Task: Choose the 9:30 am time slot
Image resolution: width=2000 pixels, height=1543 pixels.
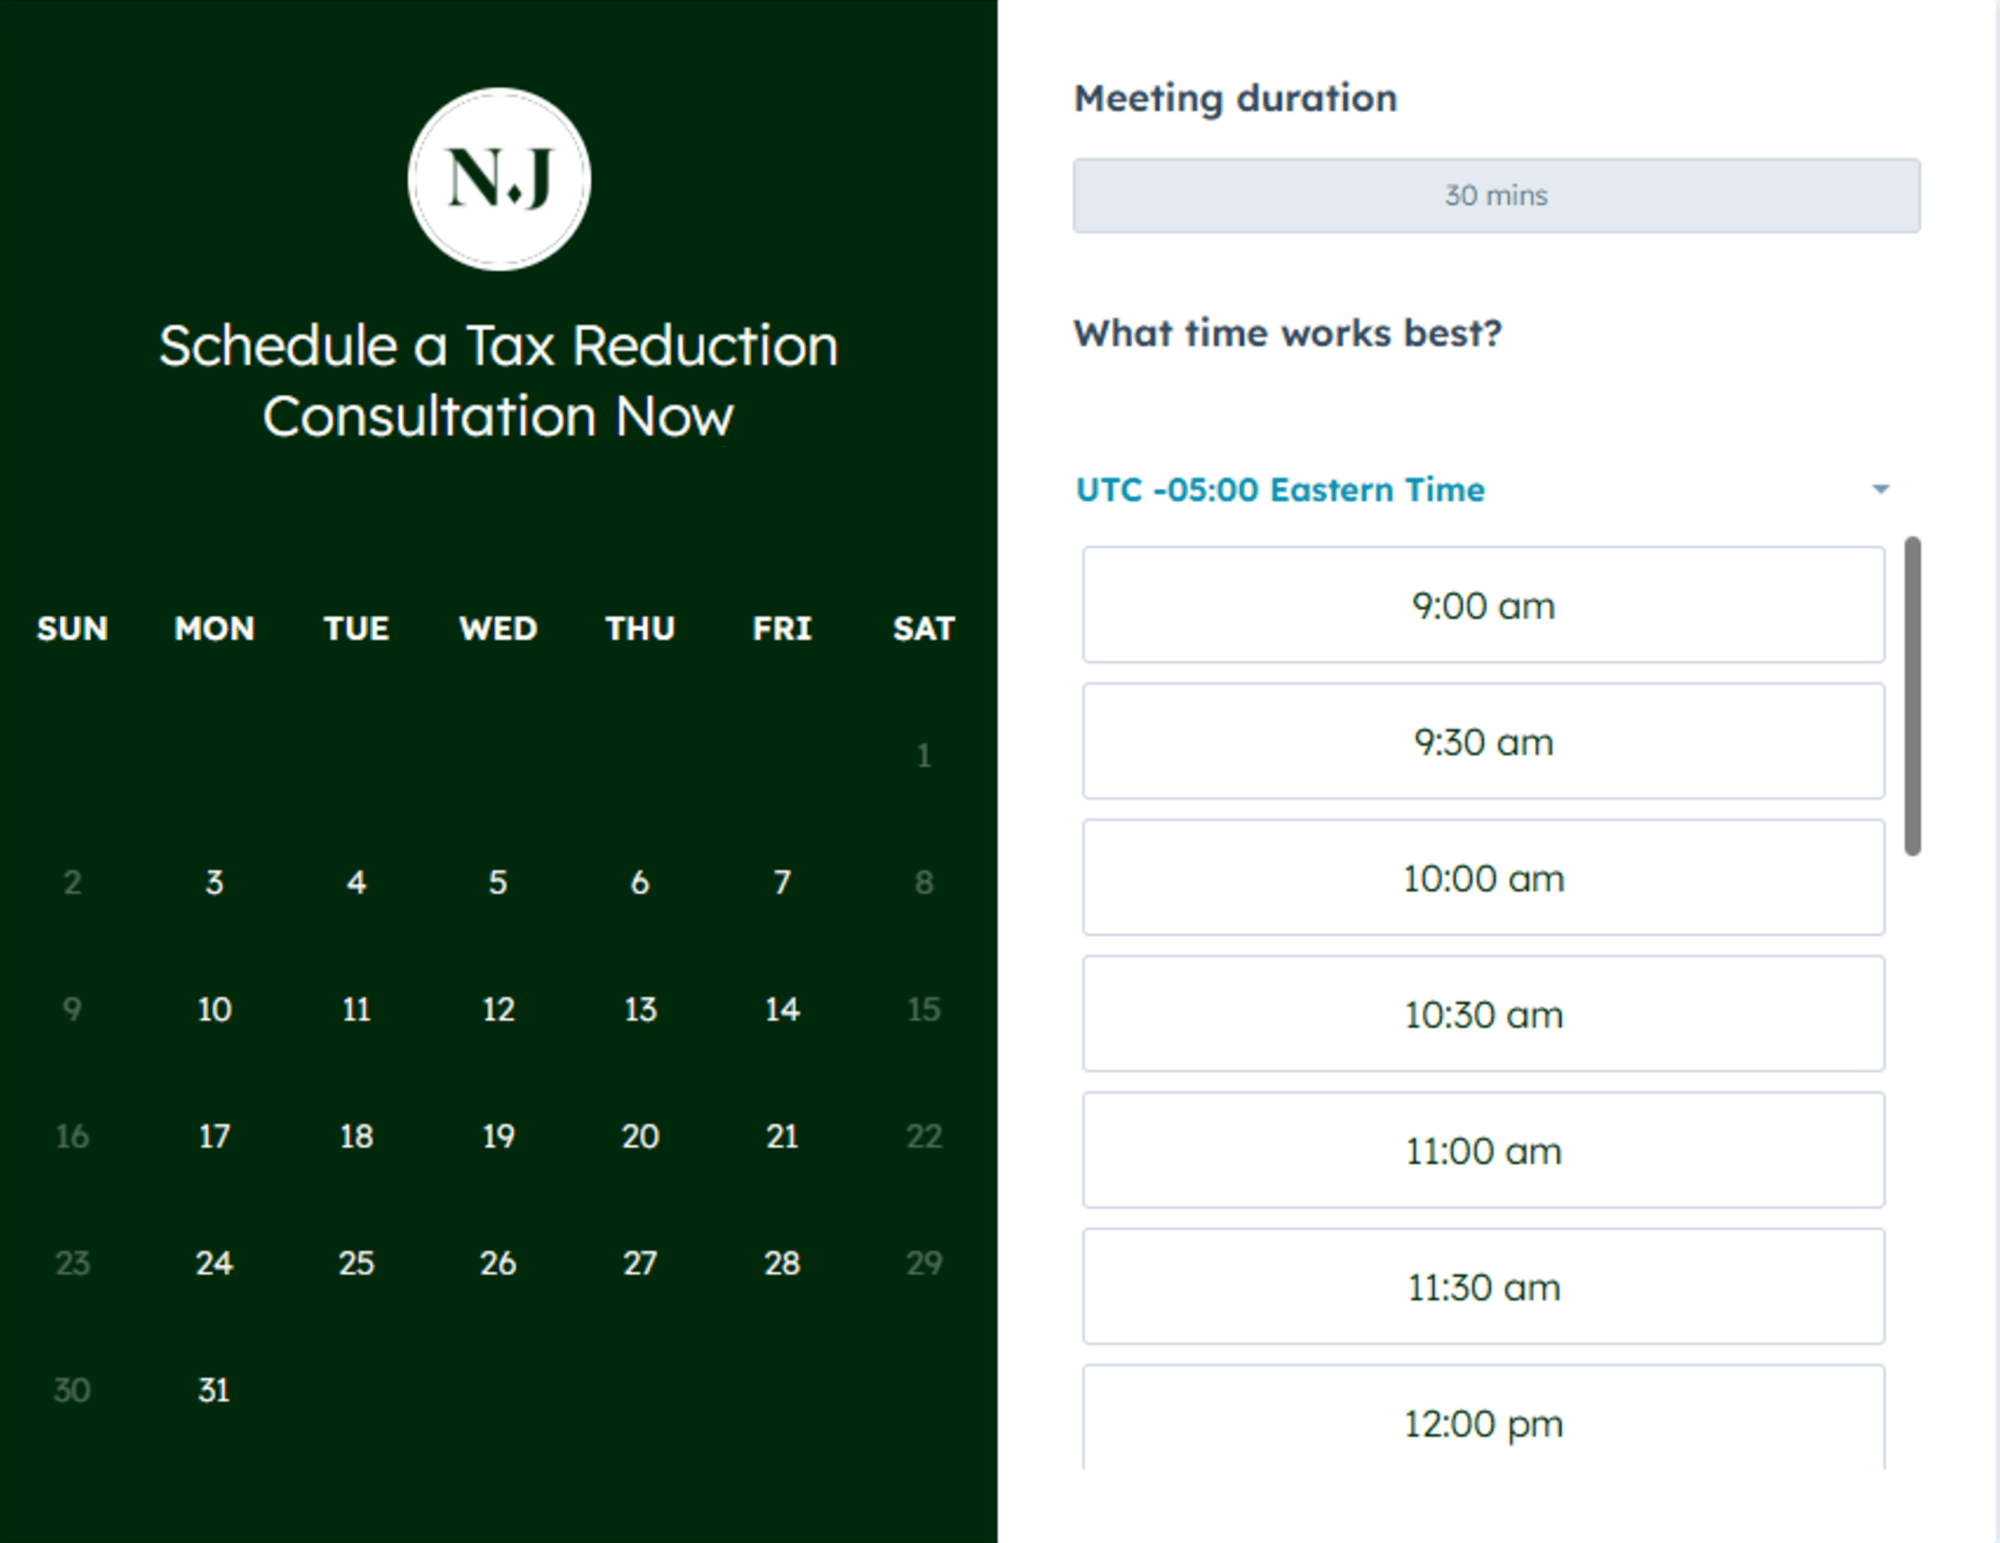Action: click(x=1483, y=741)
